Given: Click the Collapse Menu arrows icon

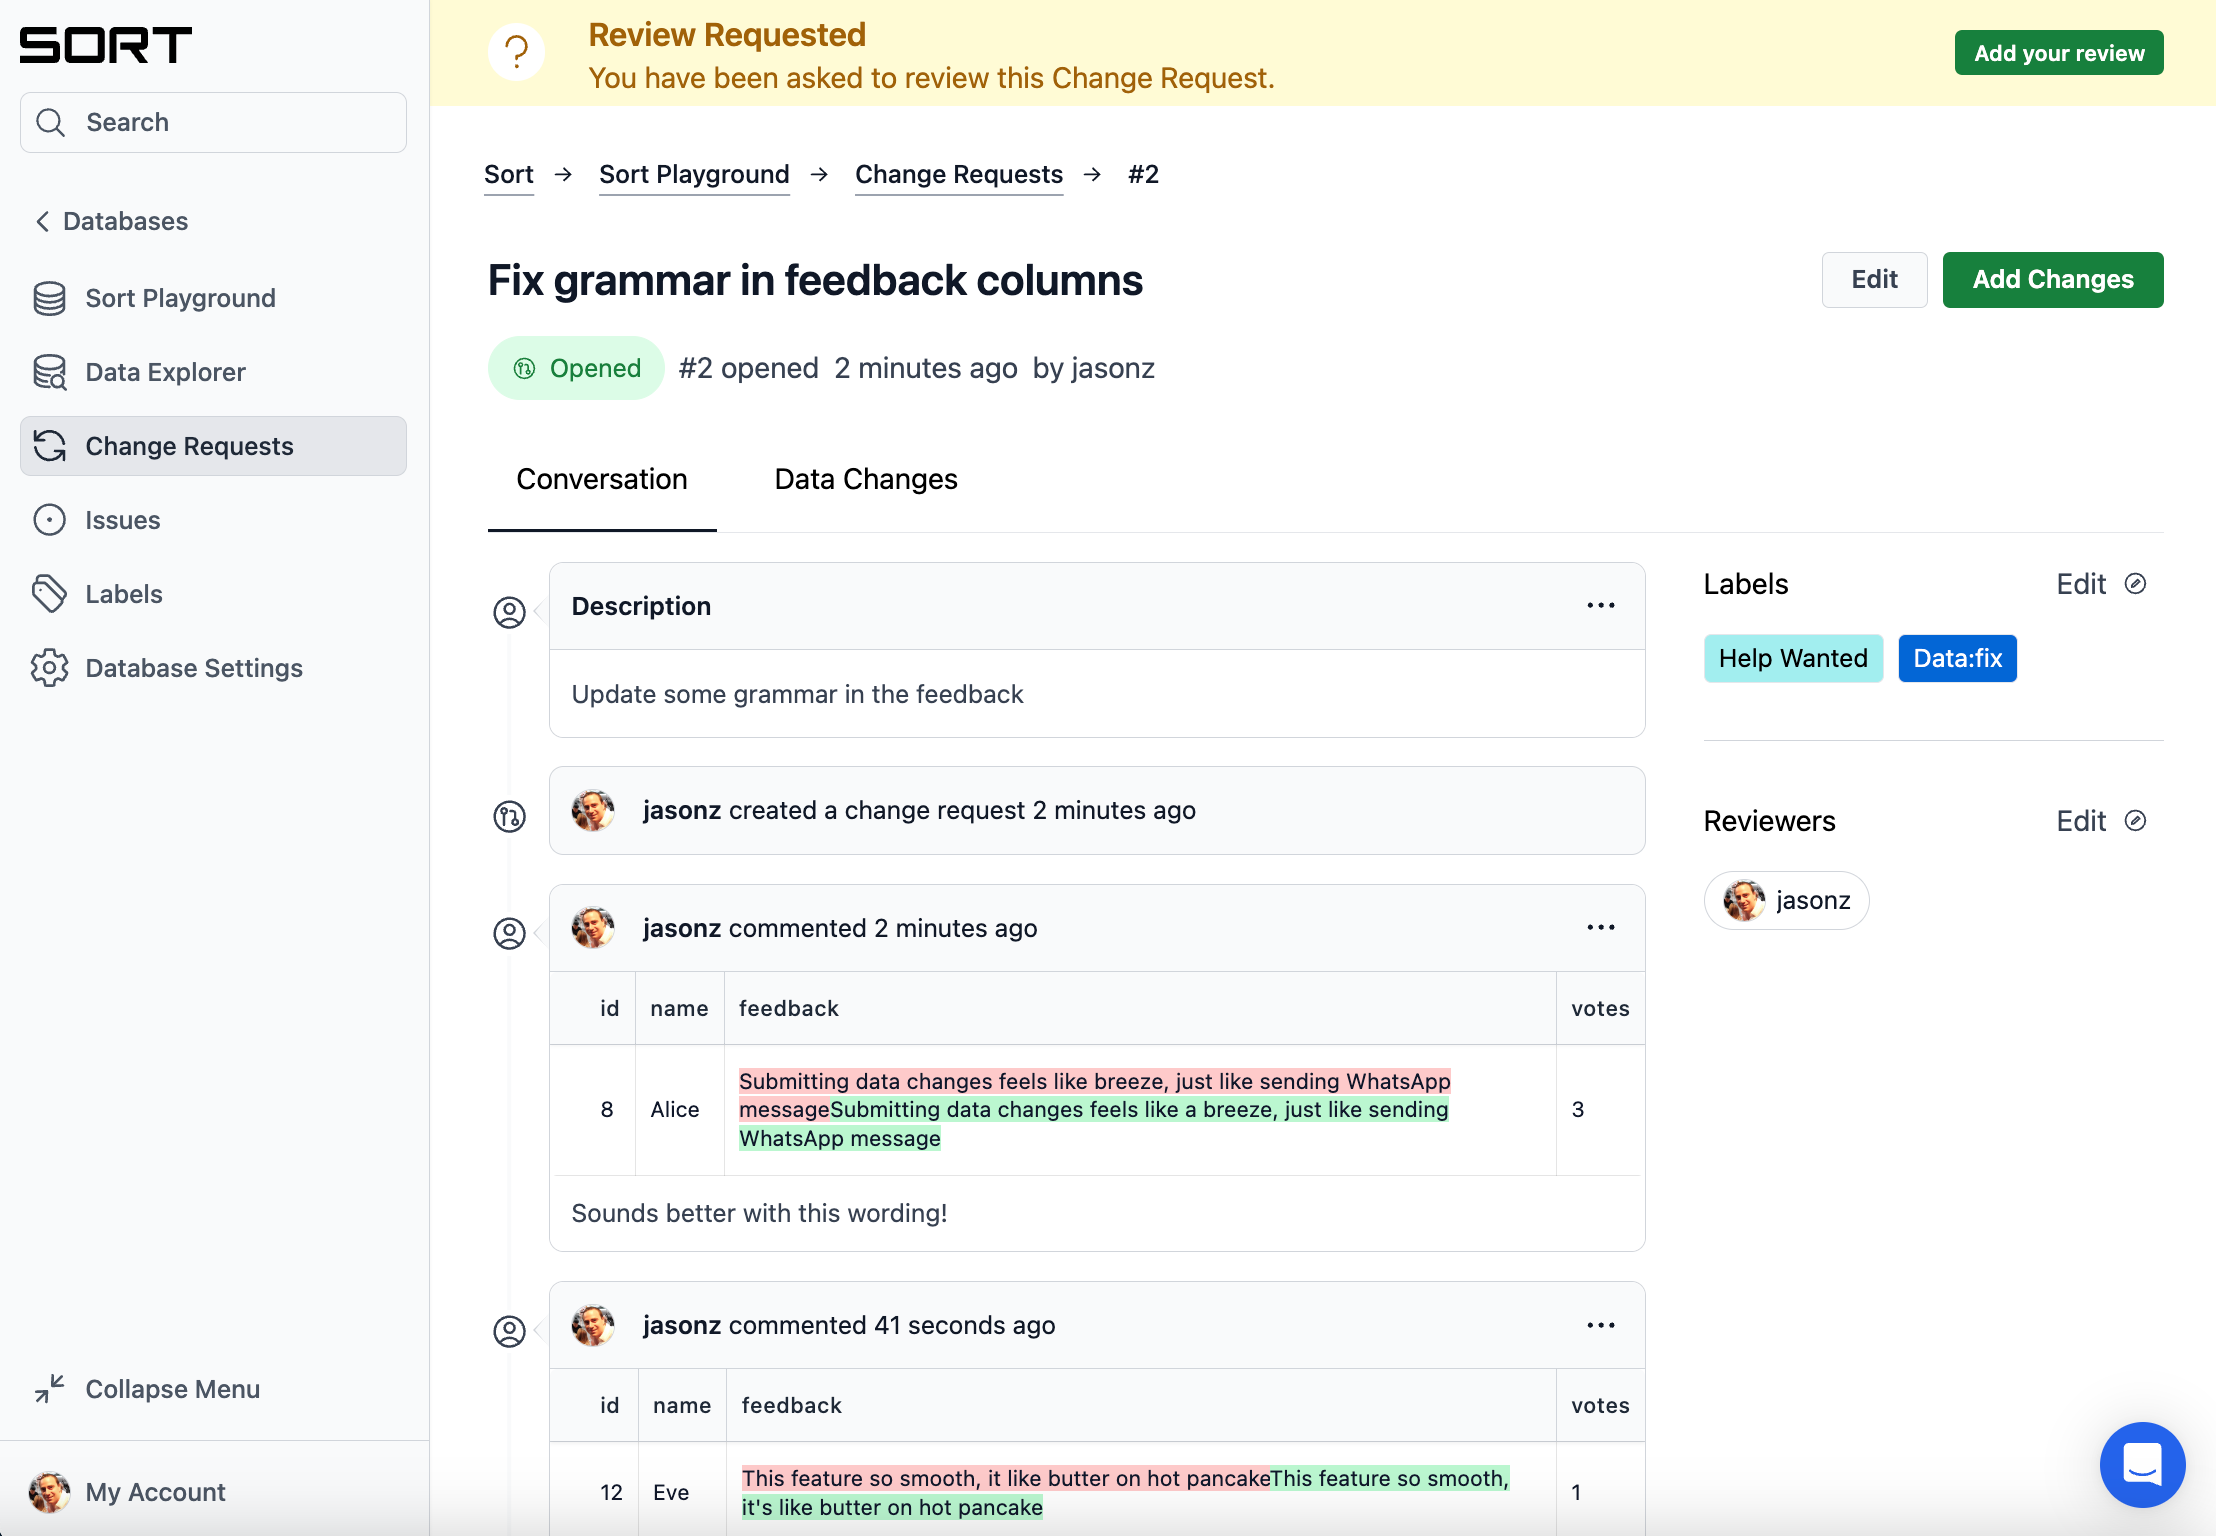Looking at the screenshot, I should point(49,1389).
